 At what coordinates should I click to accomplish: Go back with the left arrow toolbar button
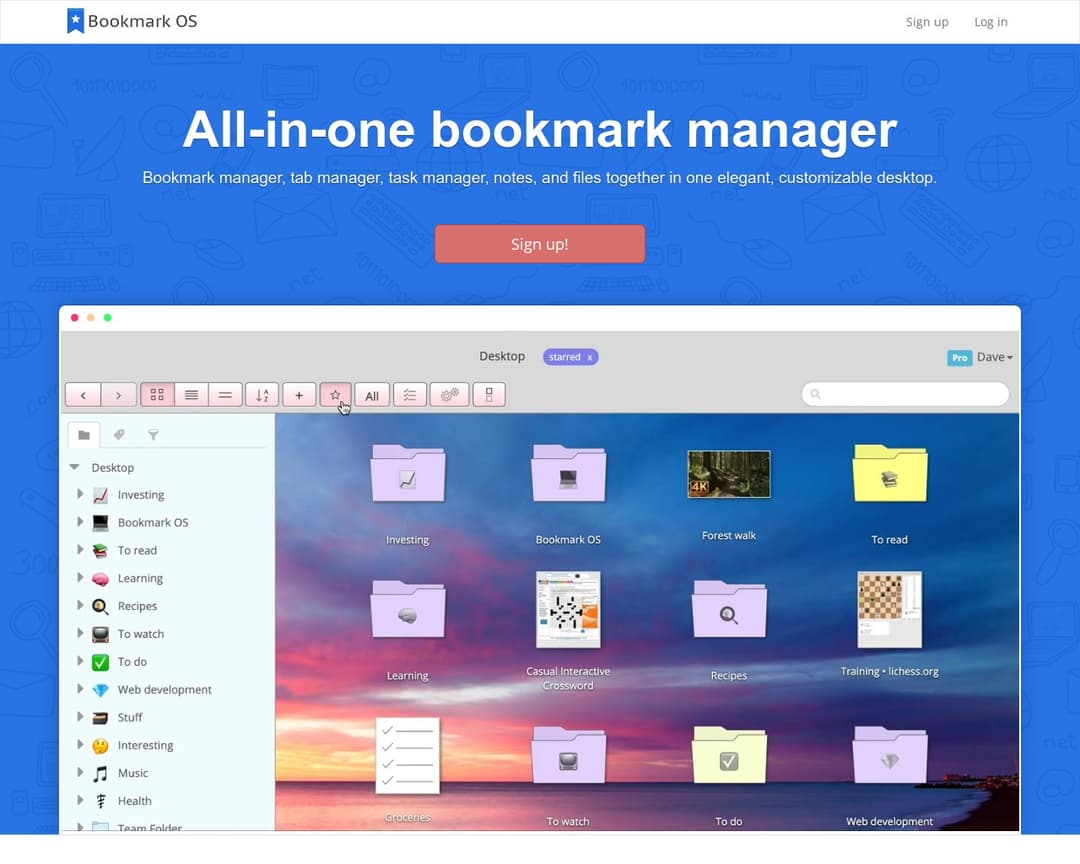coord(83,395)
